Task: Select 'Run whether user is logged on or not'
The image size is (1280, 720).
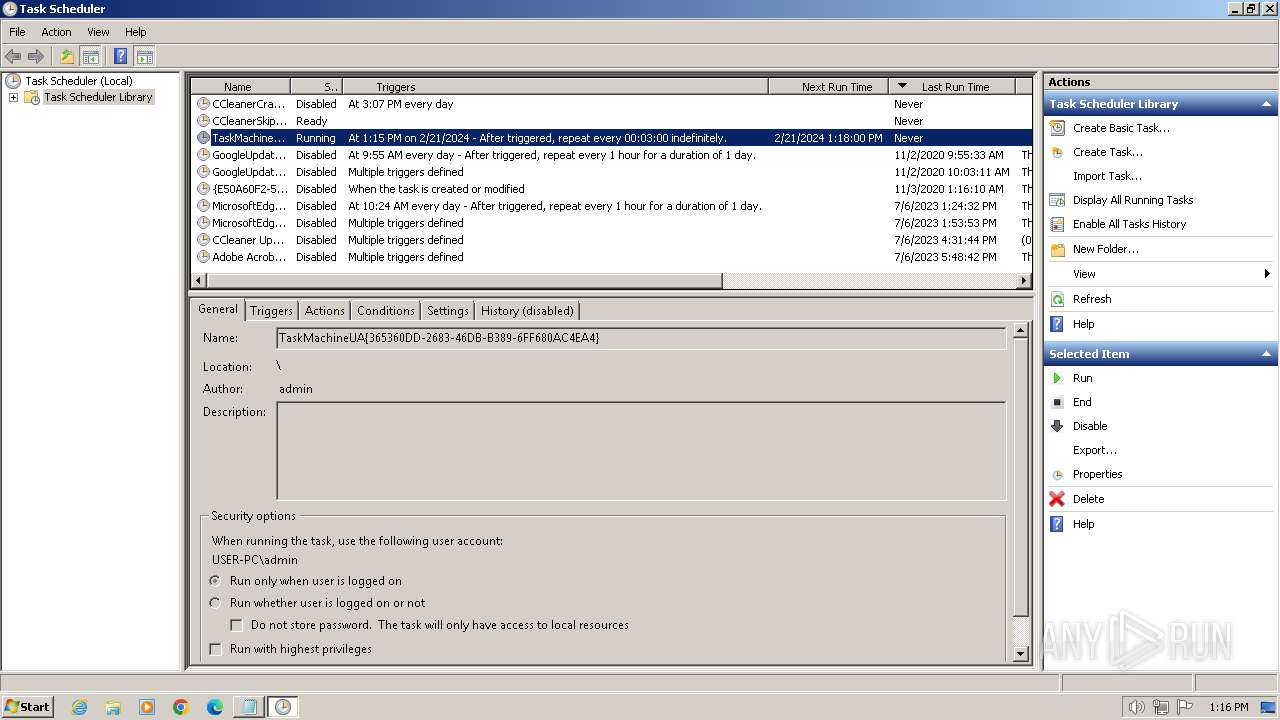Action: 214,603
